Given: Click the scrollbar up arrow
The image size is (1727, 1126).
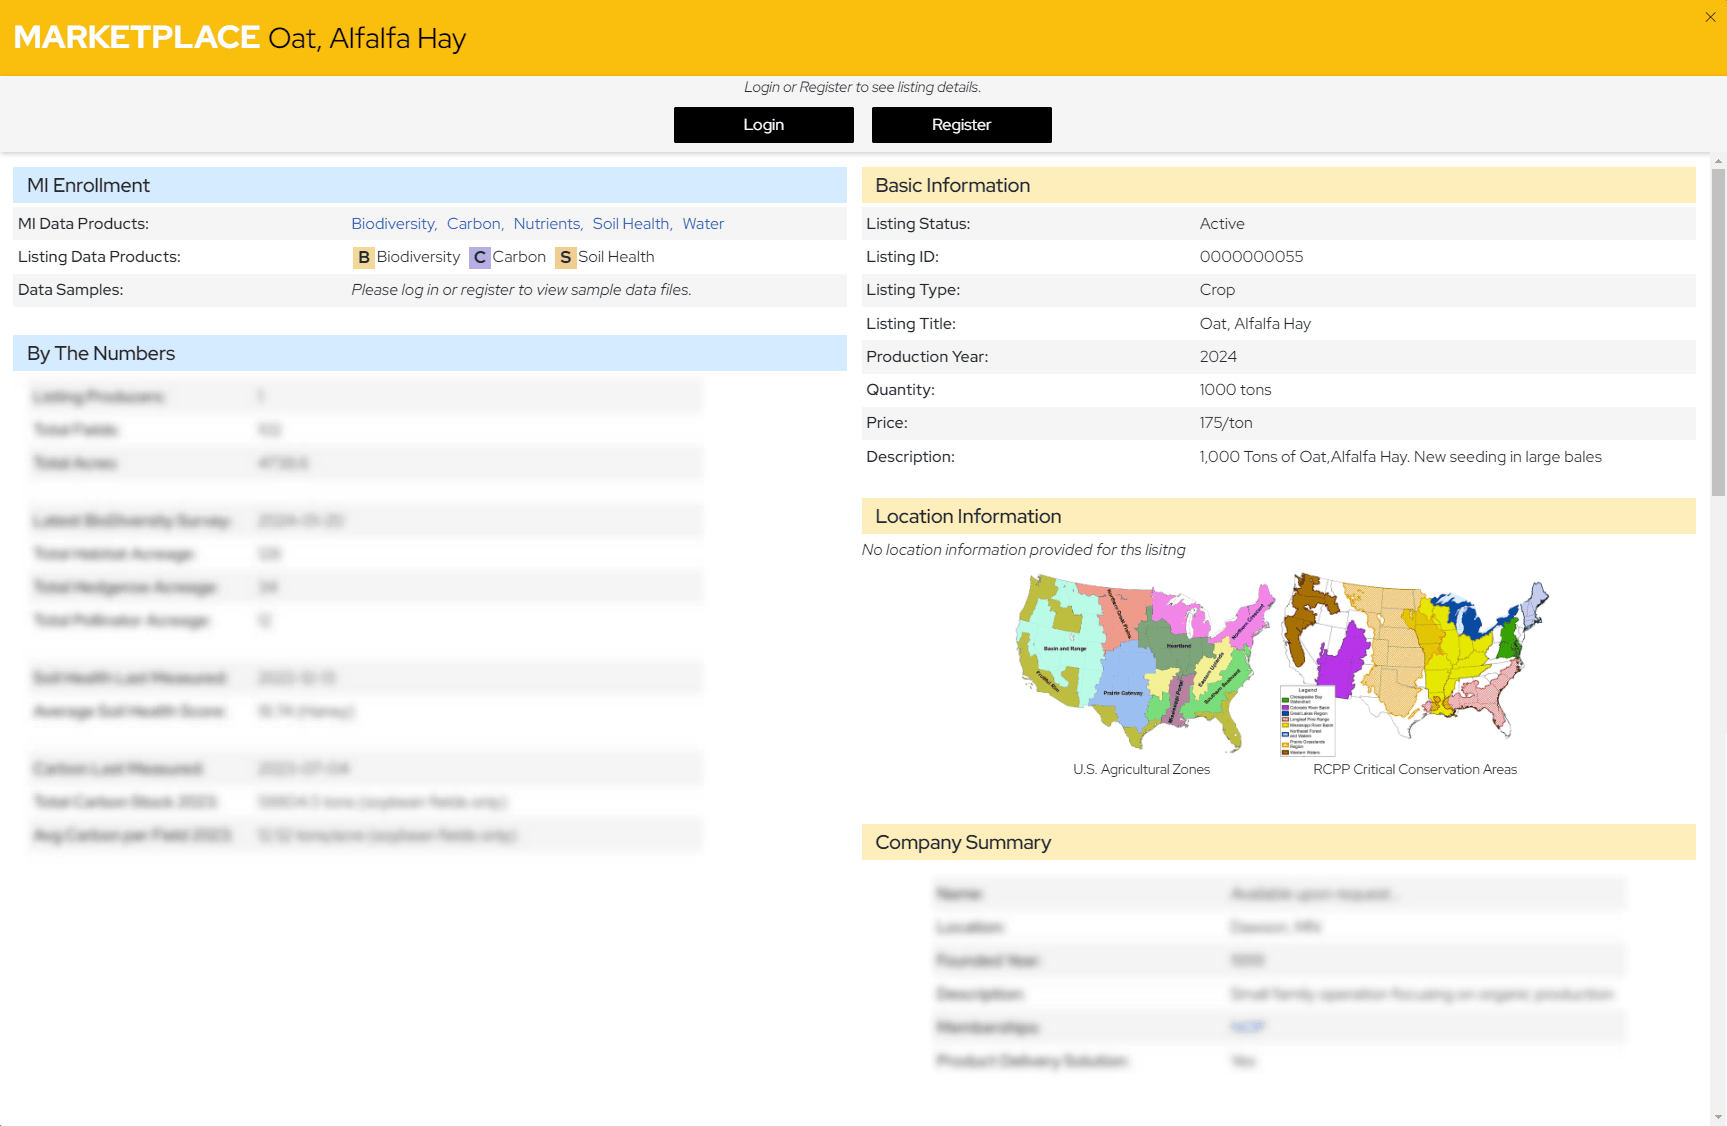Looking at the screenshot, I should [1718, 161].
